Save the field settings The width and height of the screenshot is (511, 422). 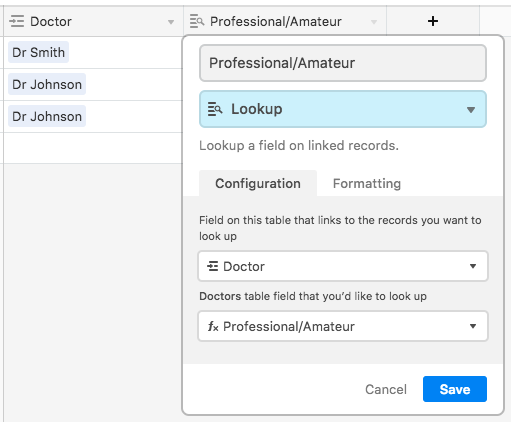[x=455, y=389]
